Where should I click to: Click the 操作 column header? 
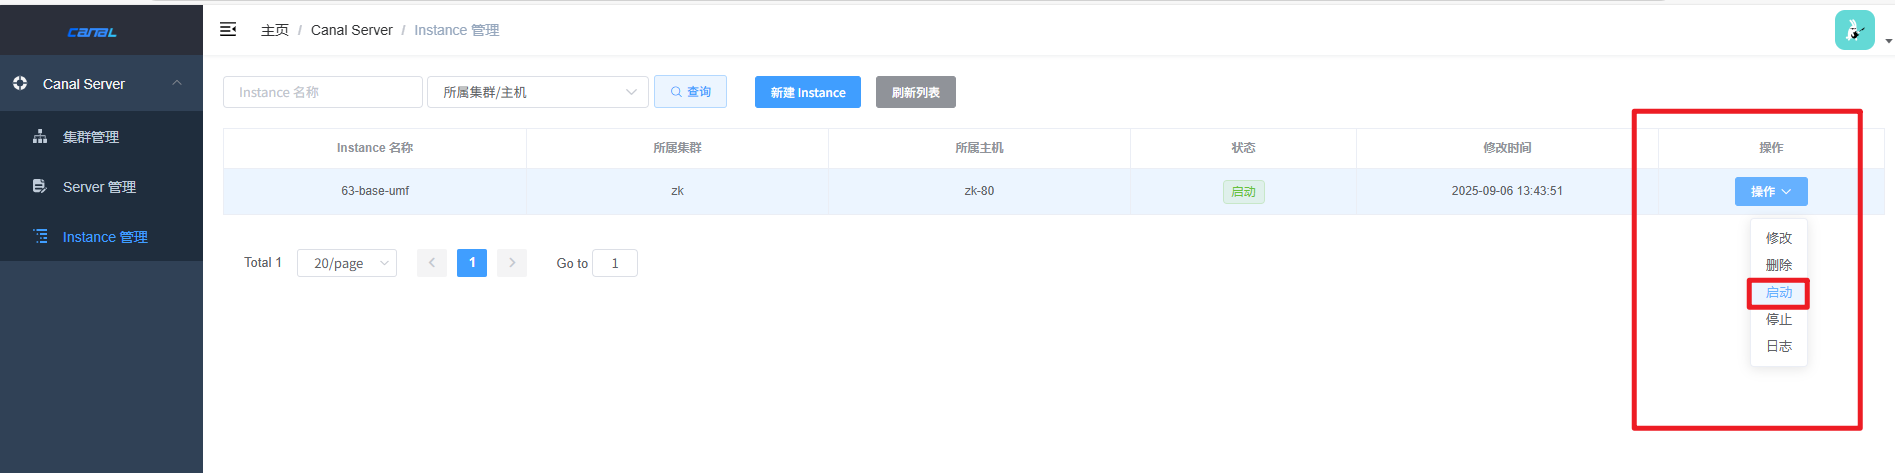click(1771, 148)
